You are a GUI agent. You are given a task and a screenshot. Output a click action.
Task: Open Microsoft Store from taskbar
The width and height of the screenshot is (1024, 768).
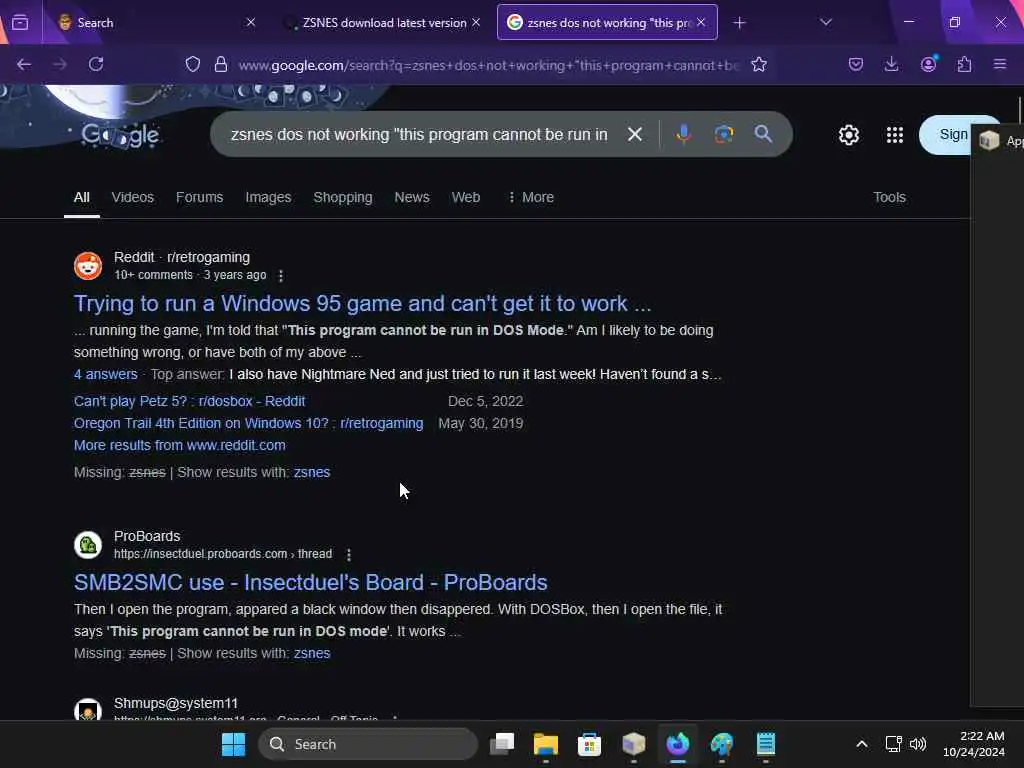pyautogui.click(x=589, y=744)
